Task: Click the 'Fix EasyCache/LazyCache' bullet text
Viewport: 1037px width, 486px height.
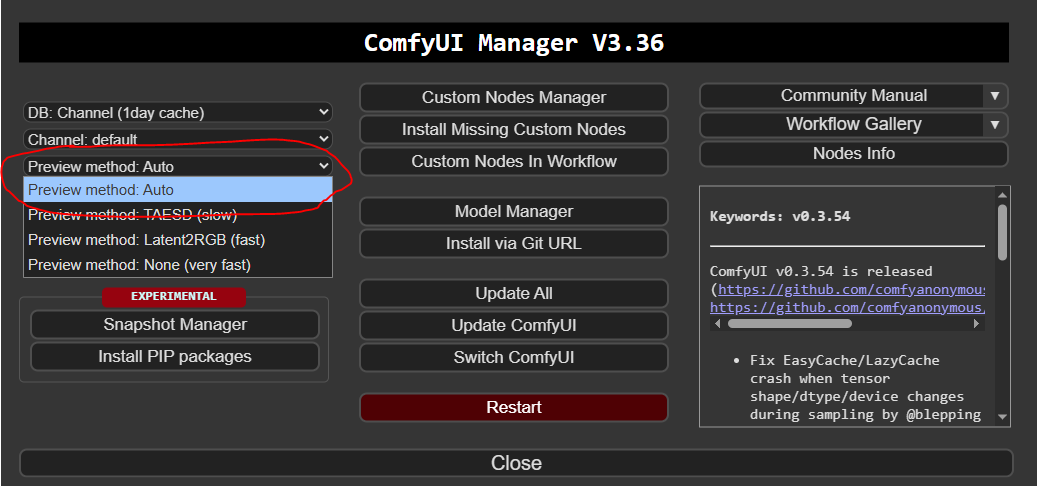Action: coord(845,361)
